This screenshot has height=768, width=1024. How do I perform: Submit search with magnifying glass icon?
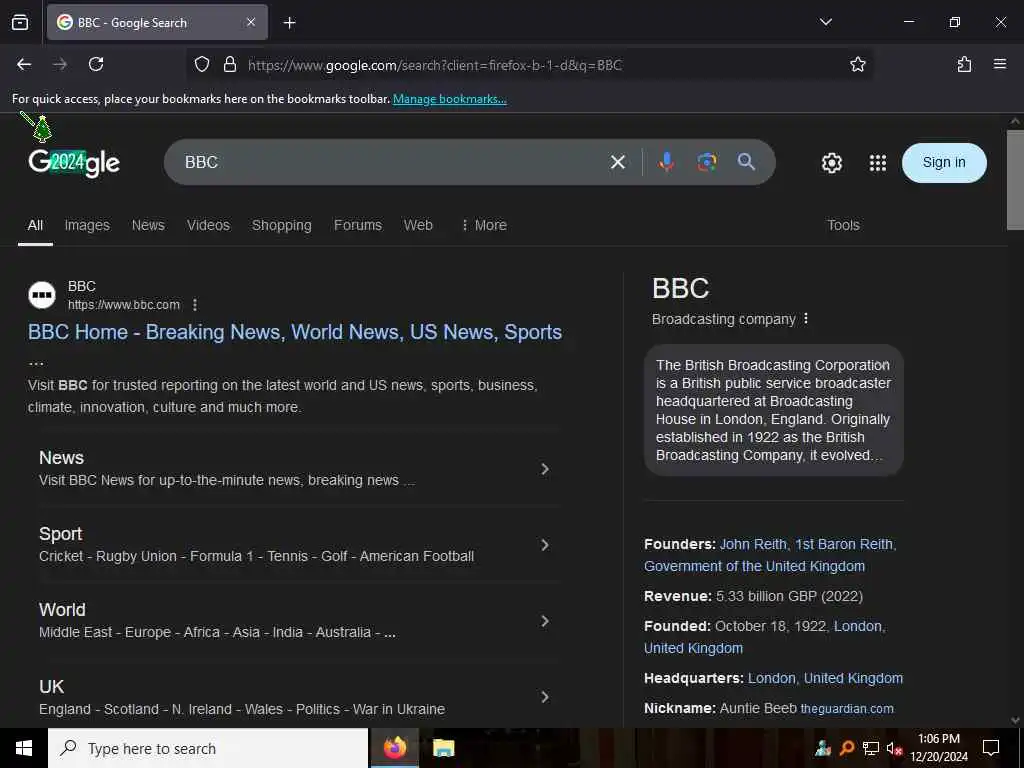[746, 162]
